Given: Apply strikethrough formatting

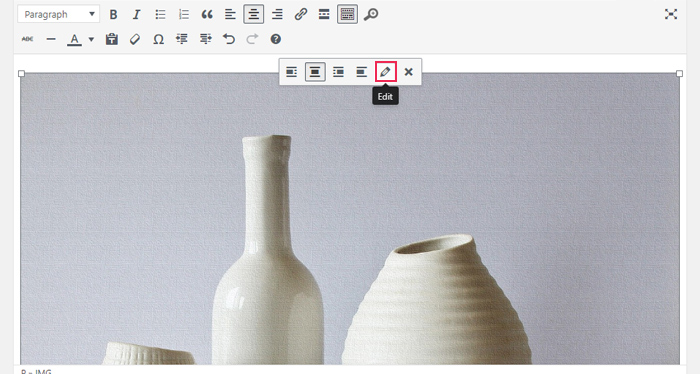Looking at the screenshot, I should (27, 39).
